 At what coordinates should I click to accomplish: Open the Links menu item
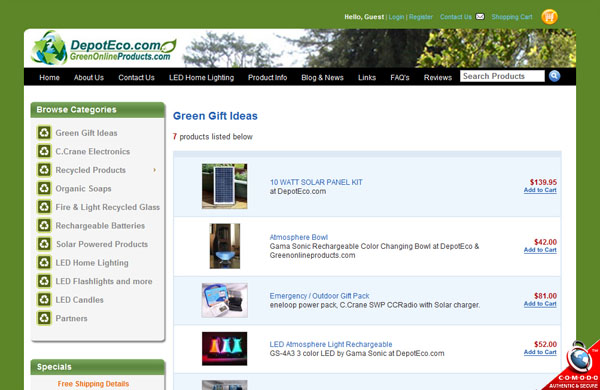(367, 78)
